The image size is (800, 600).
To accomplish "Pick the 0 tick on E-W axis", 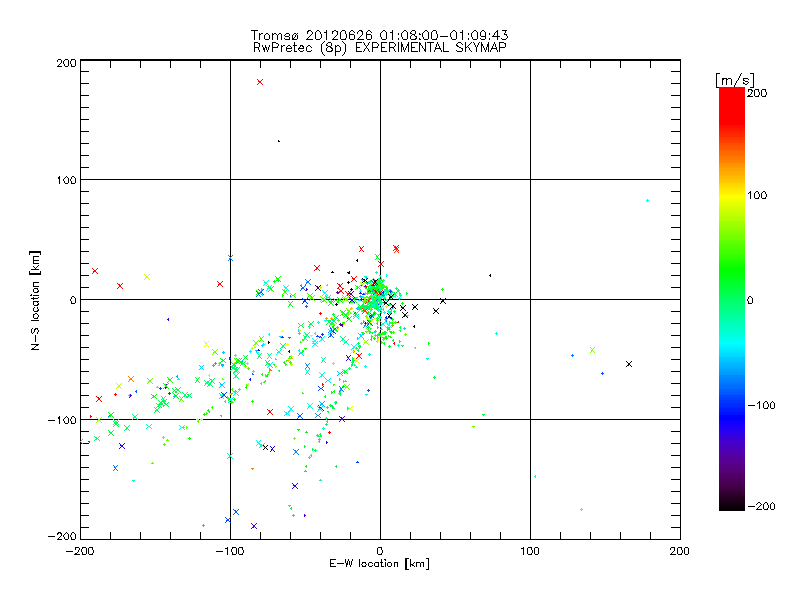I will (x=380, y=551).
